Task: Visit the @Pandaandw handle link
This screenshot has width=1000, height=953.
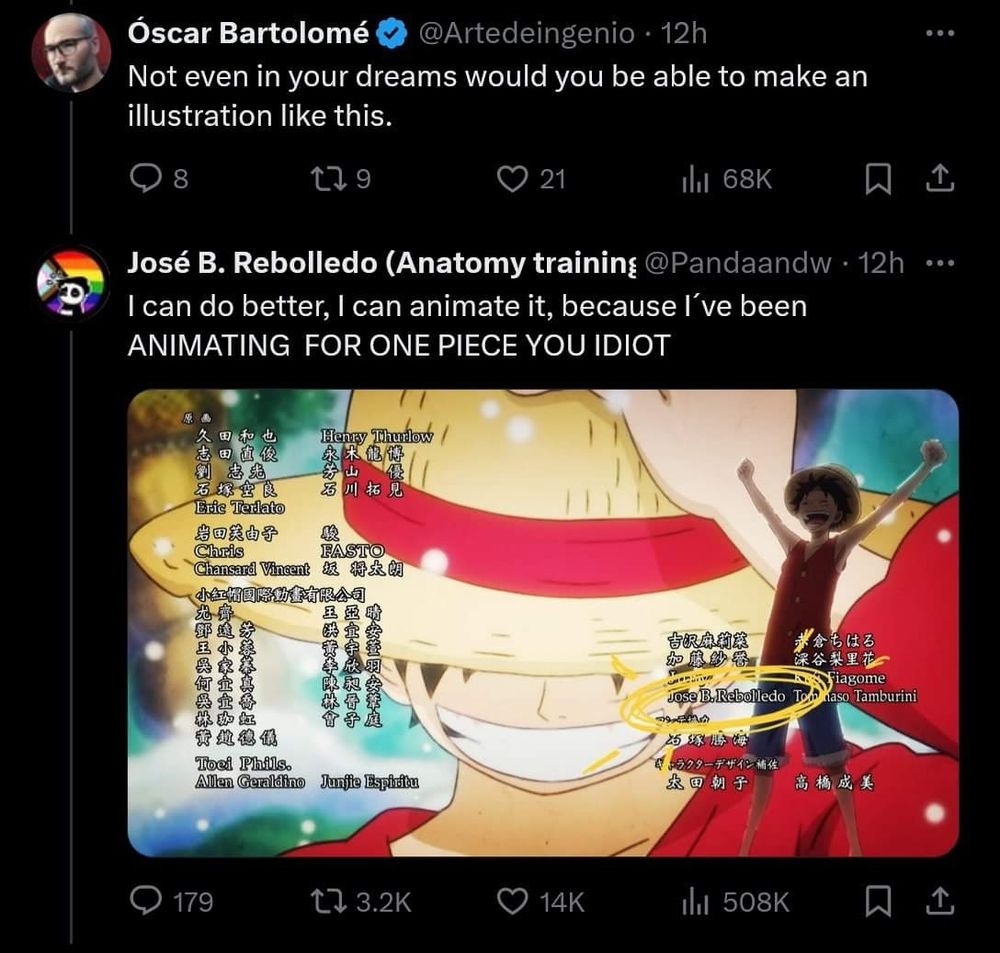Action: coord(738,263)
